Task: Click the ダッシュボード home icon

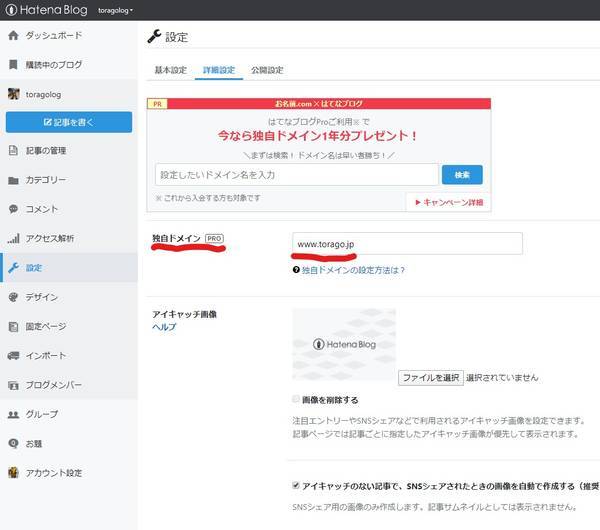Action: [x=13, y=36]
